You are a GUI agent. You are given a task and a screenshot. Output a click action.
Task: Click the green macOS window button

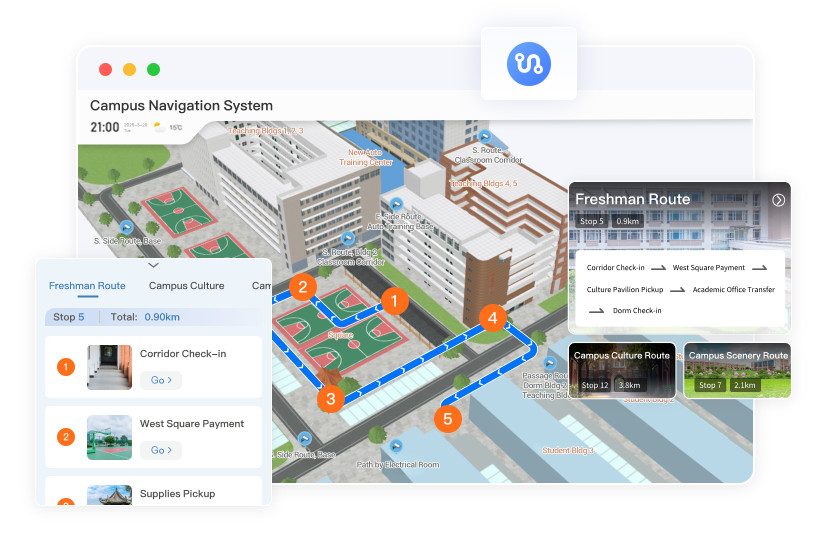[x=153, y=70]
